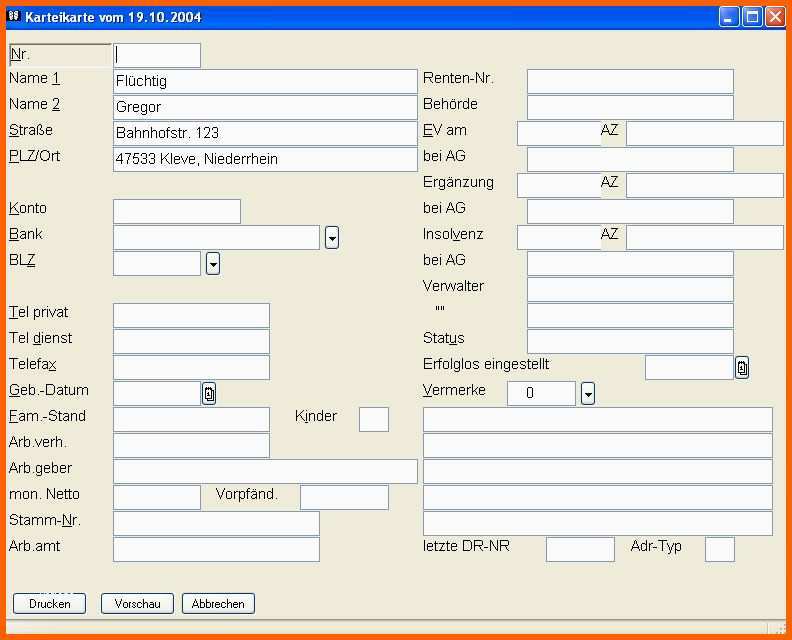Click the Arb.amt input field

[x=217, y=550]
